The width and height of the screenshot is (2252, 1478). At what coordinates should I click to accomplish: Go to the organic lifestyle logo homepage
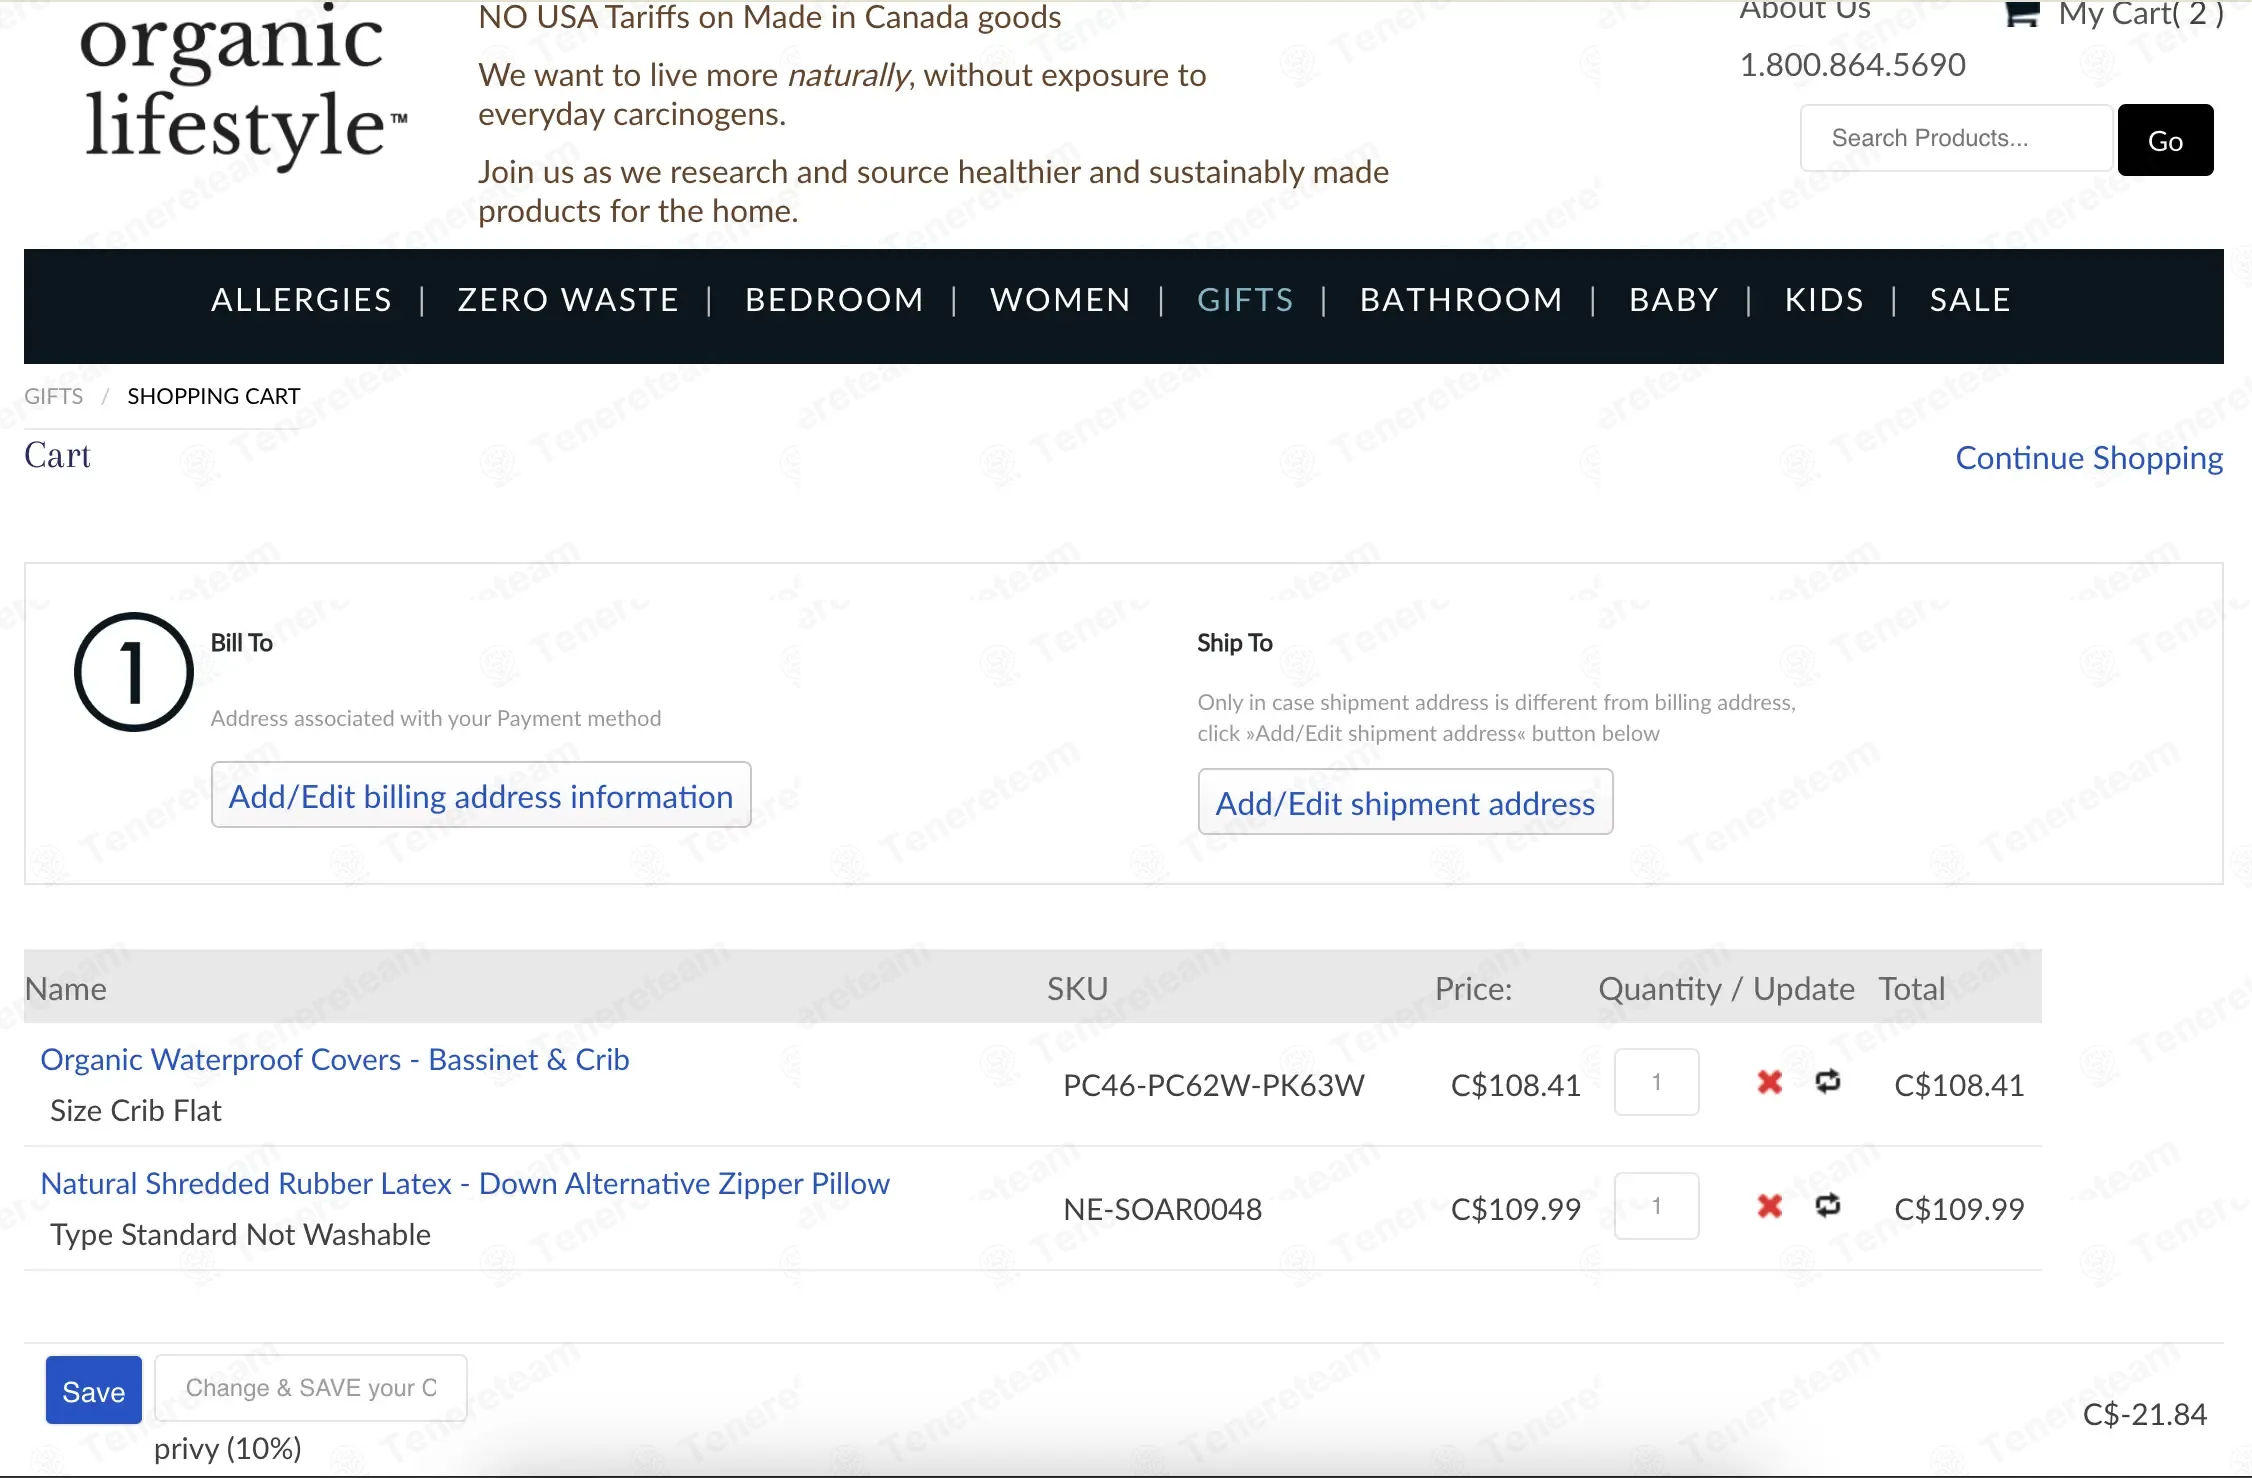(x=243, y=86)
